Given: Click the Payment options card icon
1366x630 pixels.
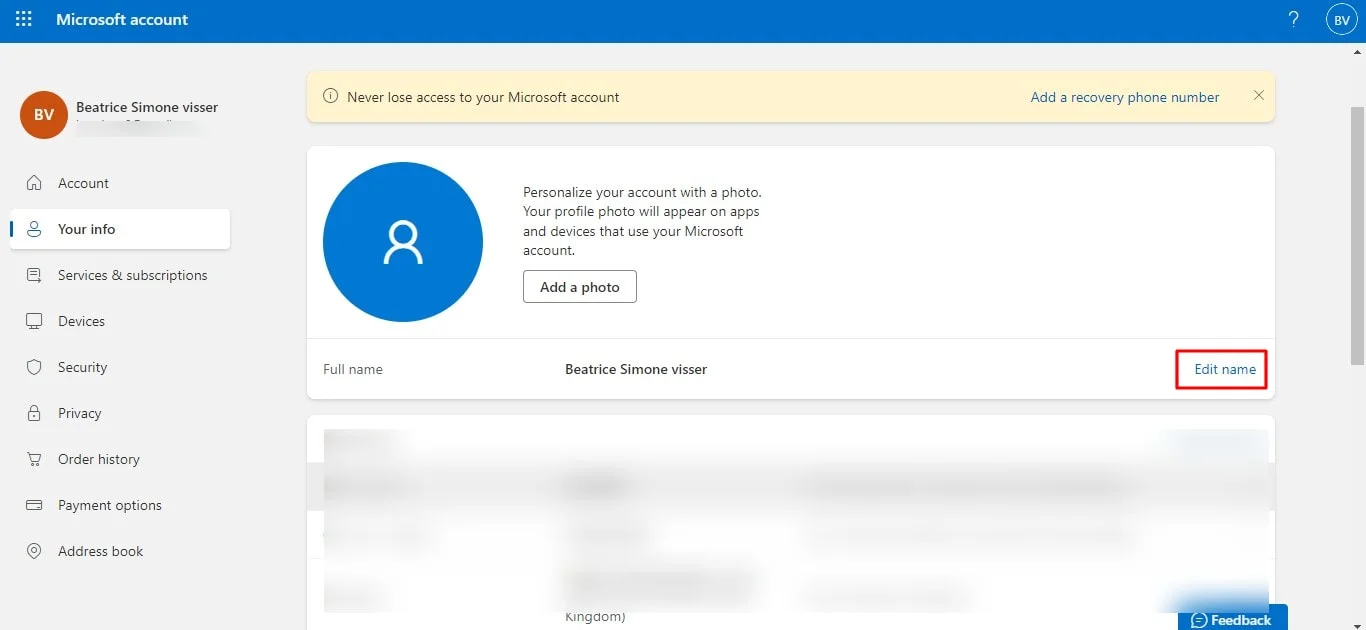Looking at the screenshot, I should point(35,505).
